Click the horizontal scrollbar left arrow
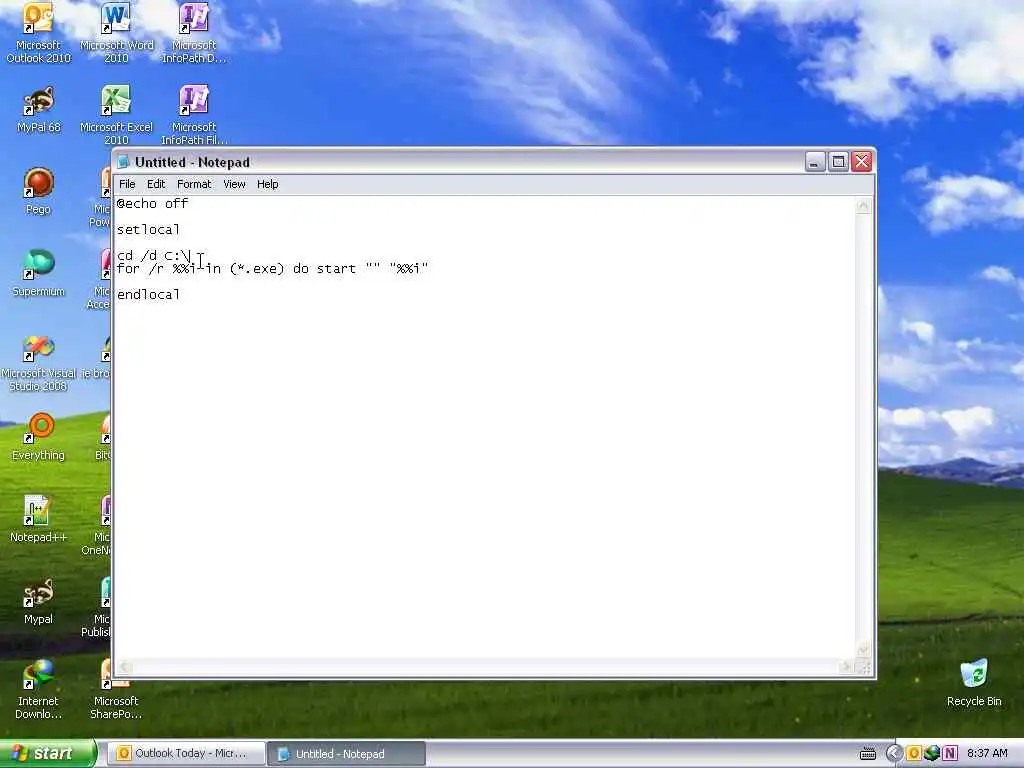 click(125, 667)
